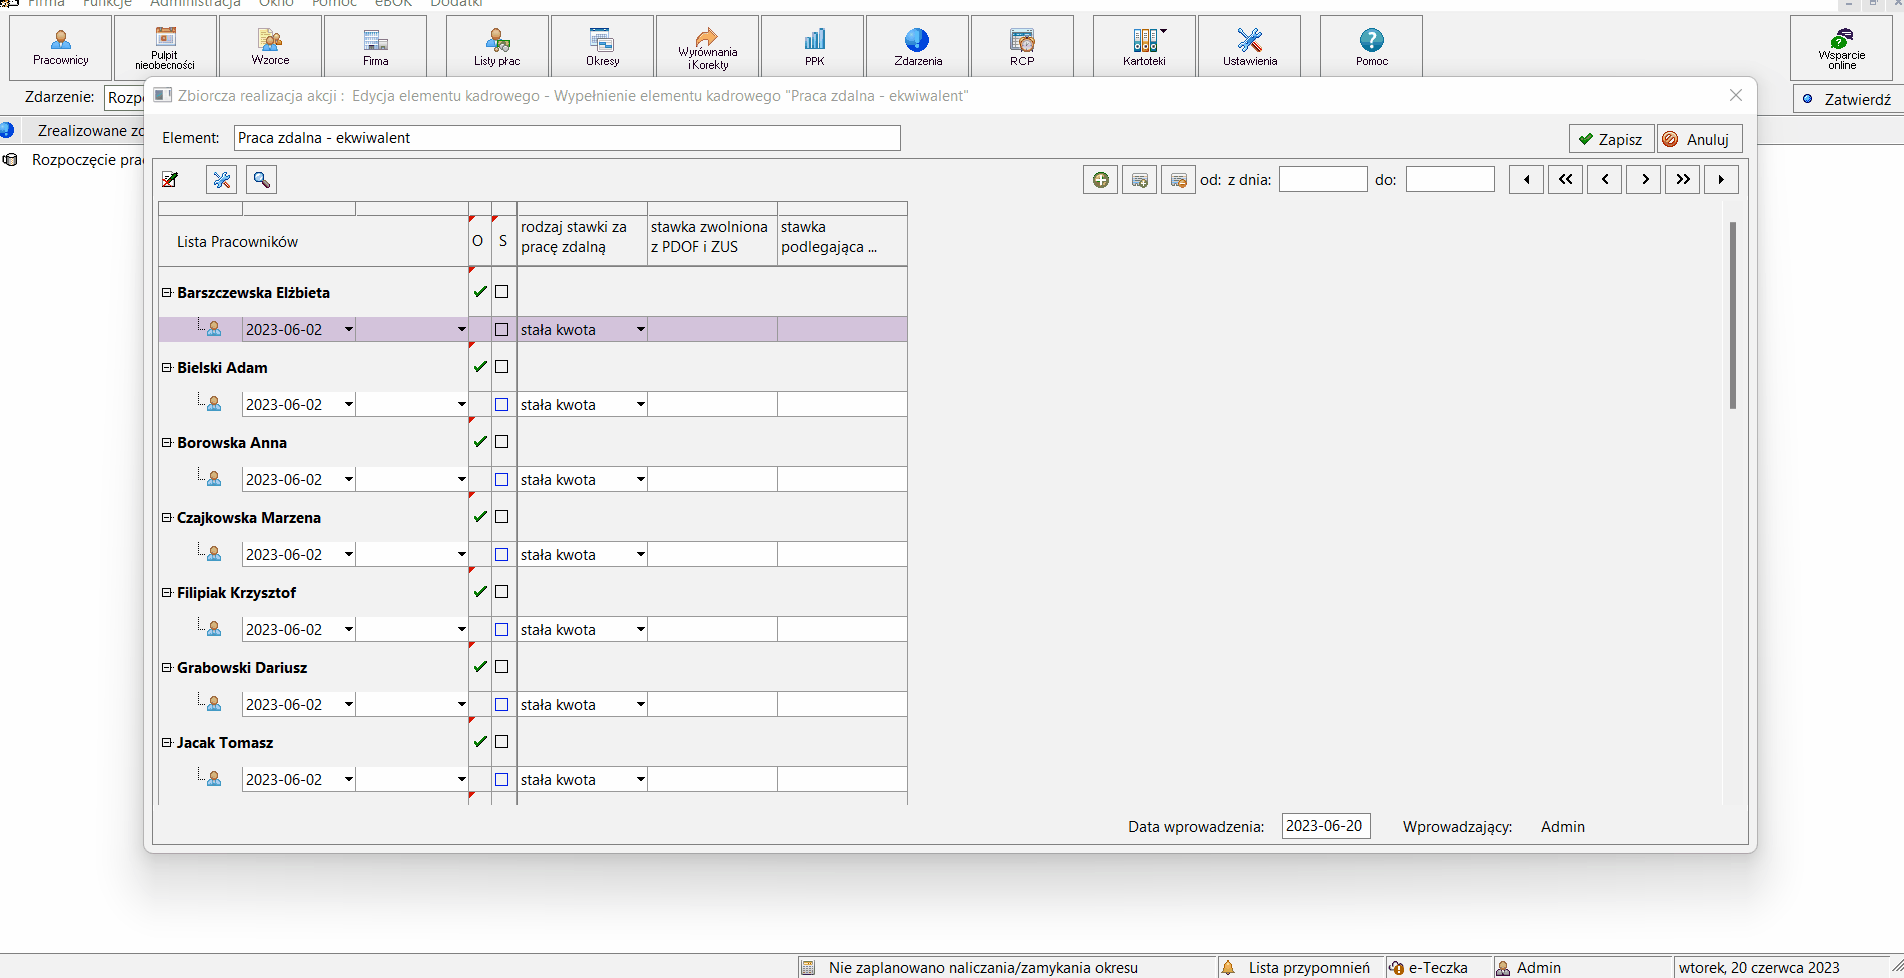Image resolution: width=1904 pixels, height=978 pixels.
Task: Go to first record navigation arrow
Action: click(1526, 180)
